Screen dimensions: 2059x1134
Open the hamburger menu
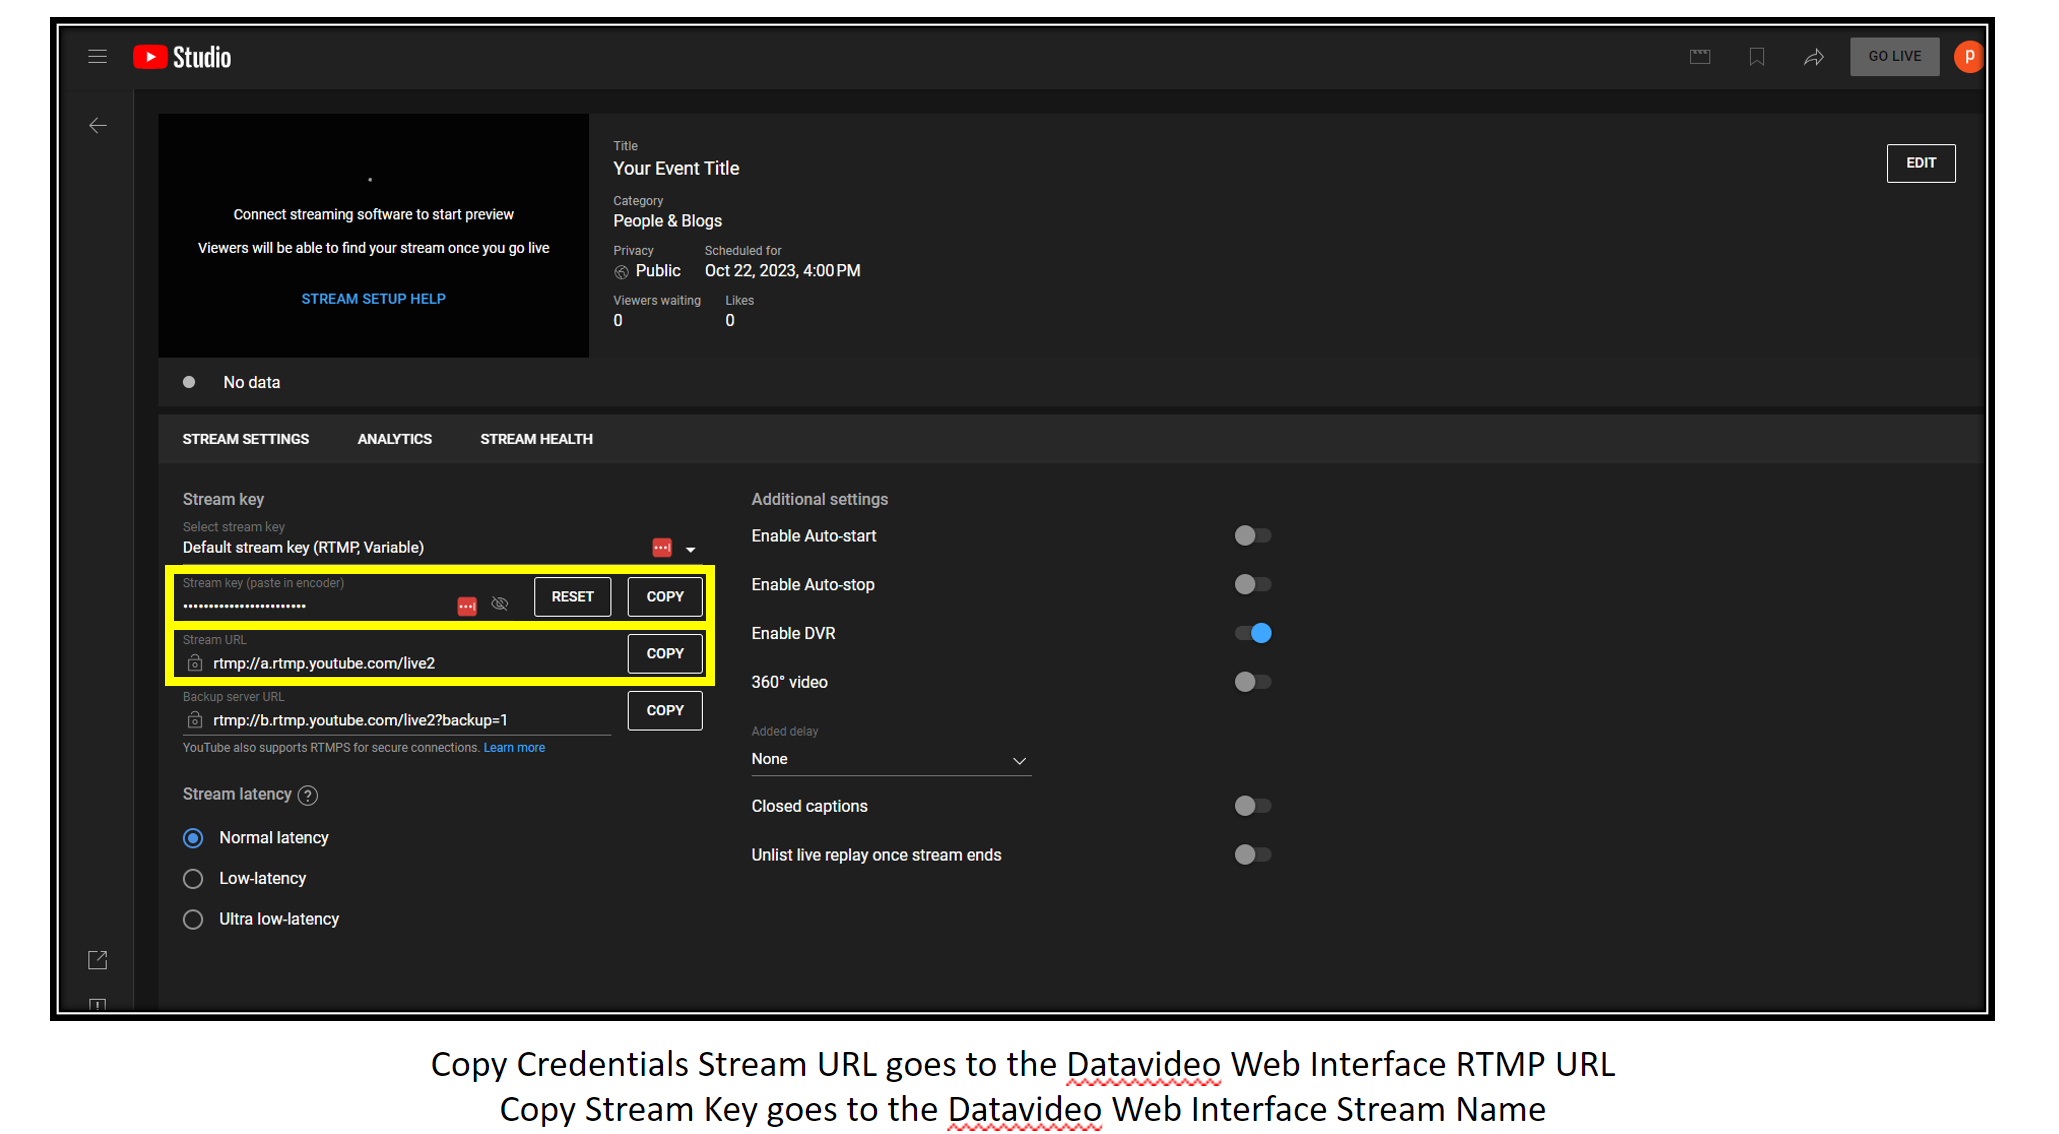[97, 57]
